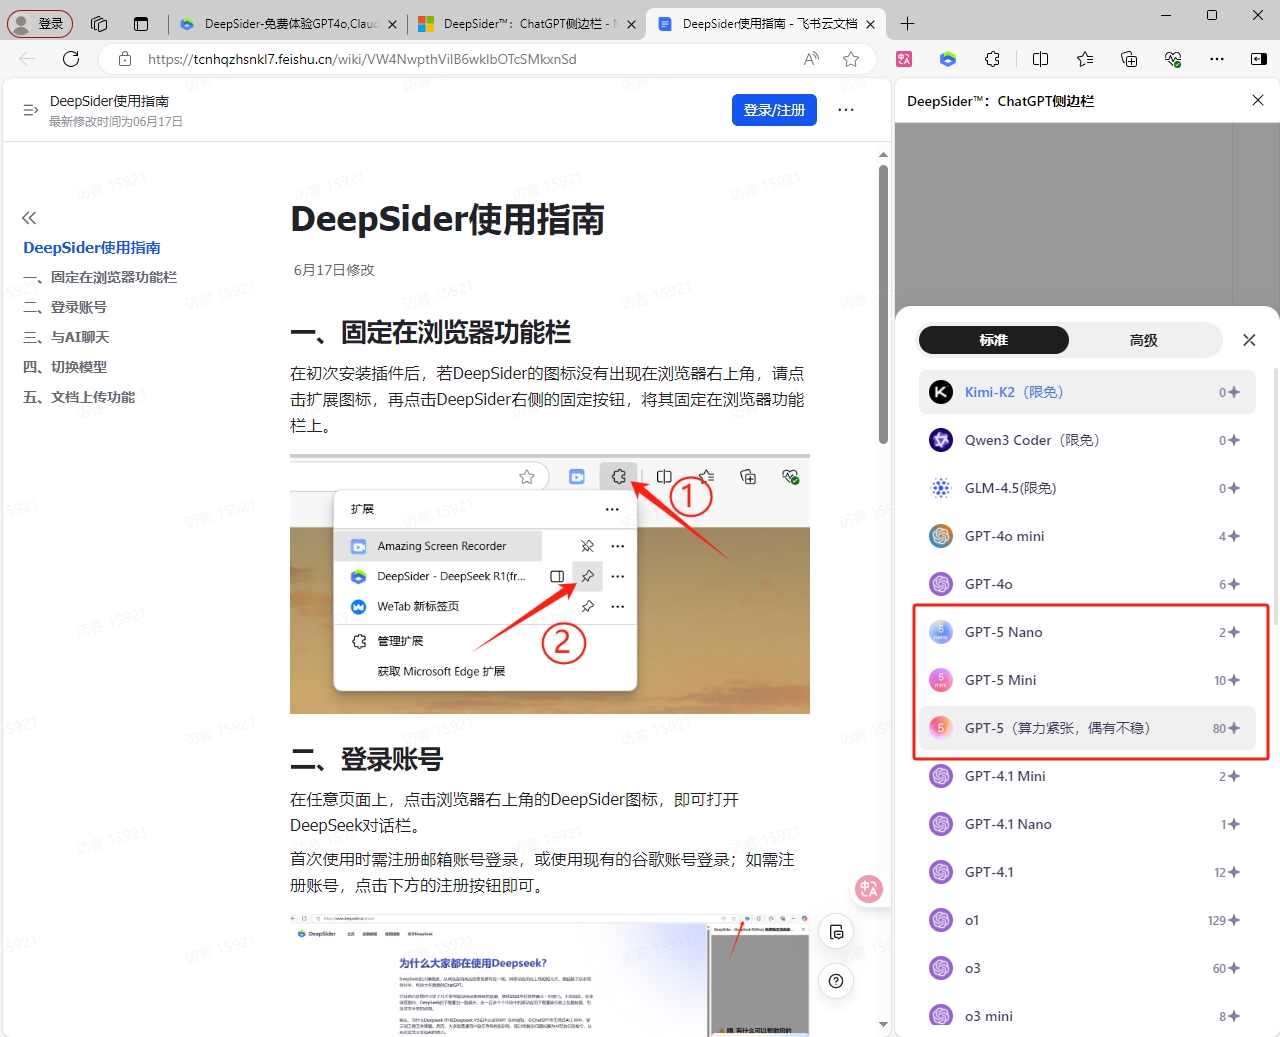The height and width of the screenshot is (1037, 1280).
Task: Choose the GPT-5 Nano model
Action: coord(1087,632)
